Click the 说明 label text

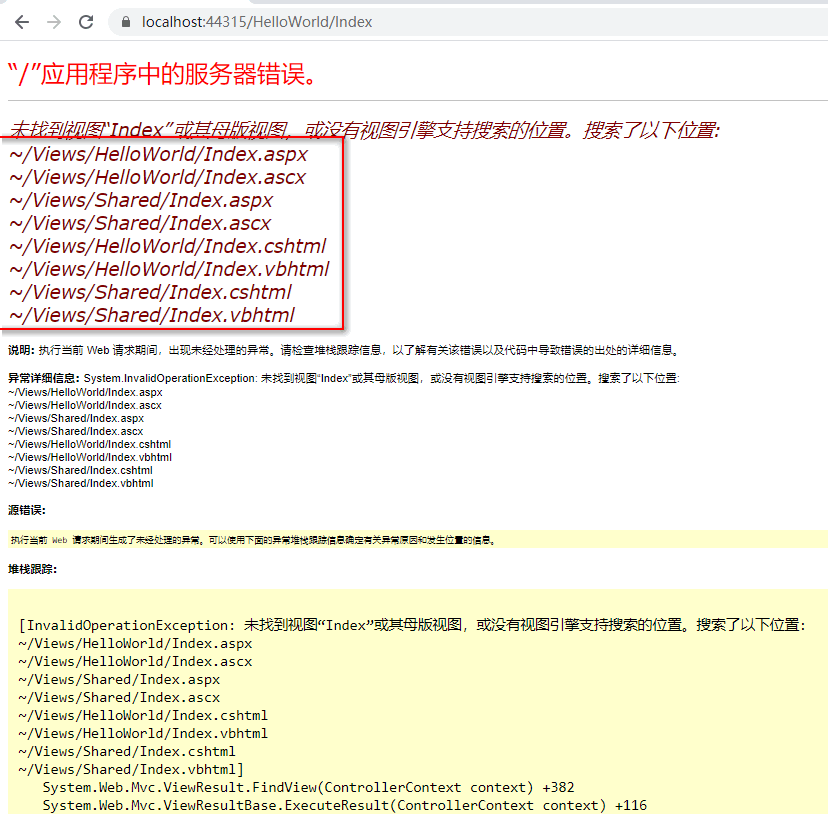coord(21,348)
